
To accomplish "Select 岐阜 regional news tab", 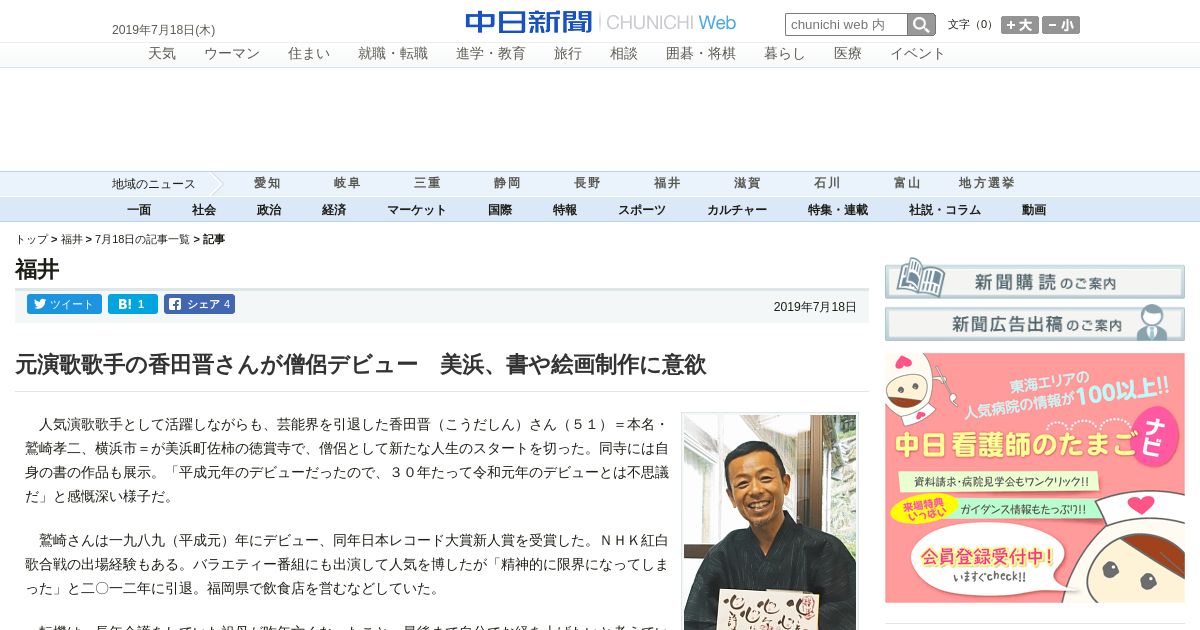I will click(x=347, y=183).
